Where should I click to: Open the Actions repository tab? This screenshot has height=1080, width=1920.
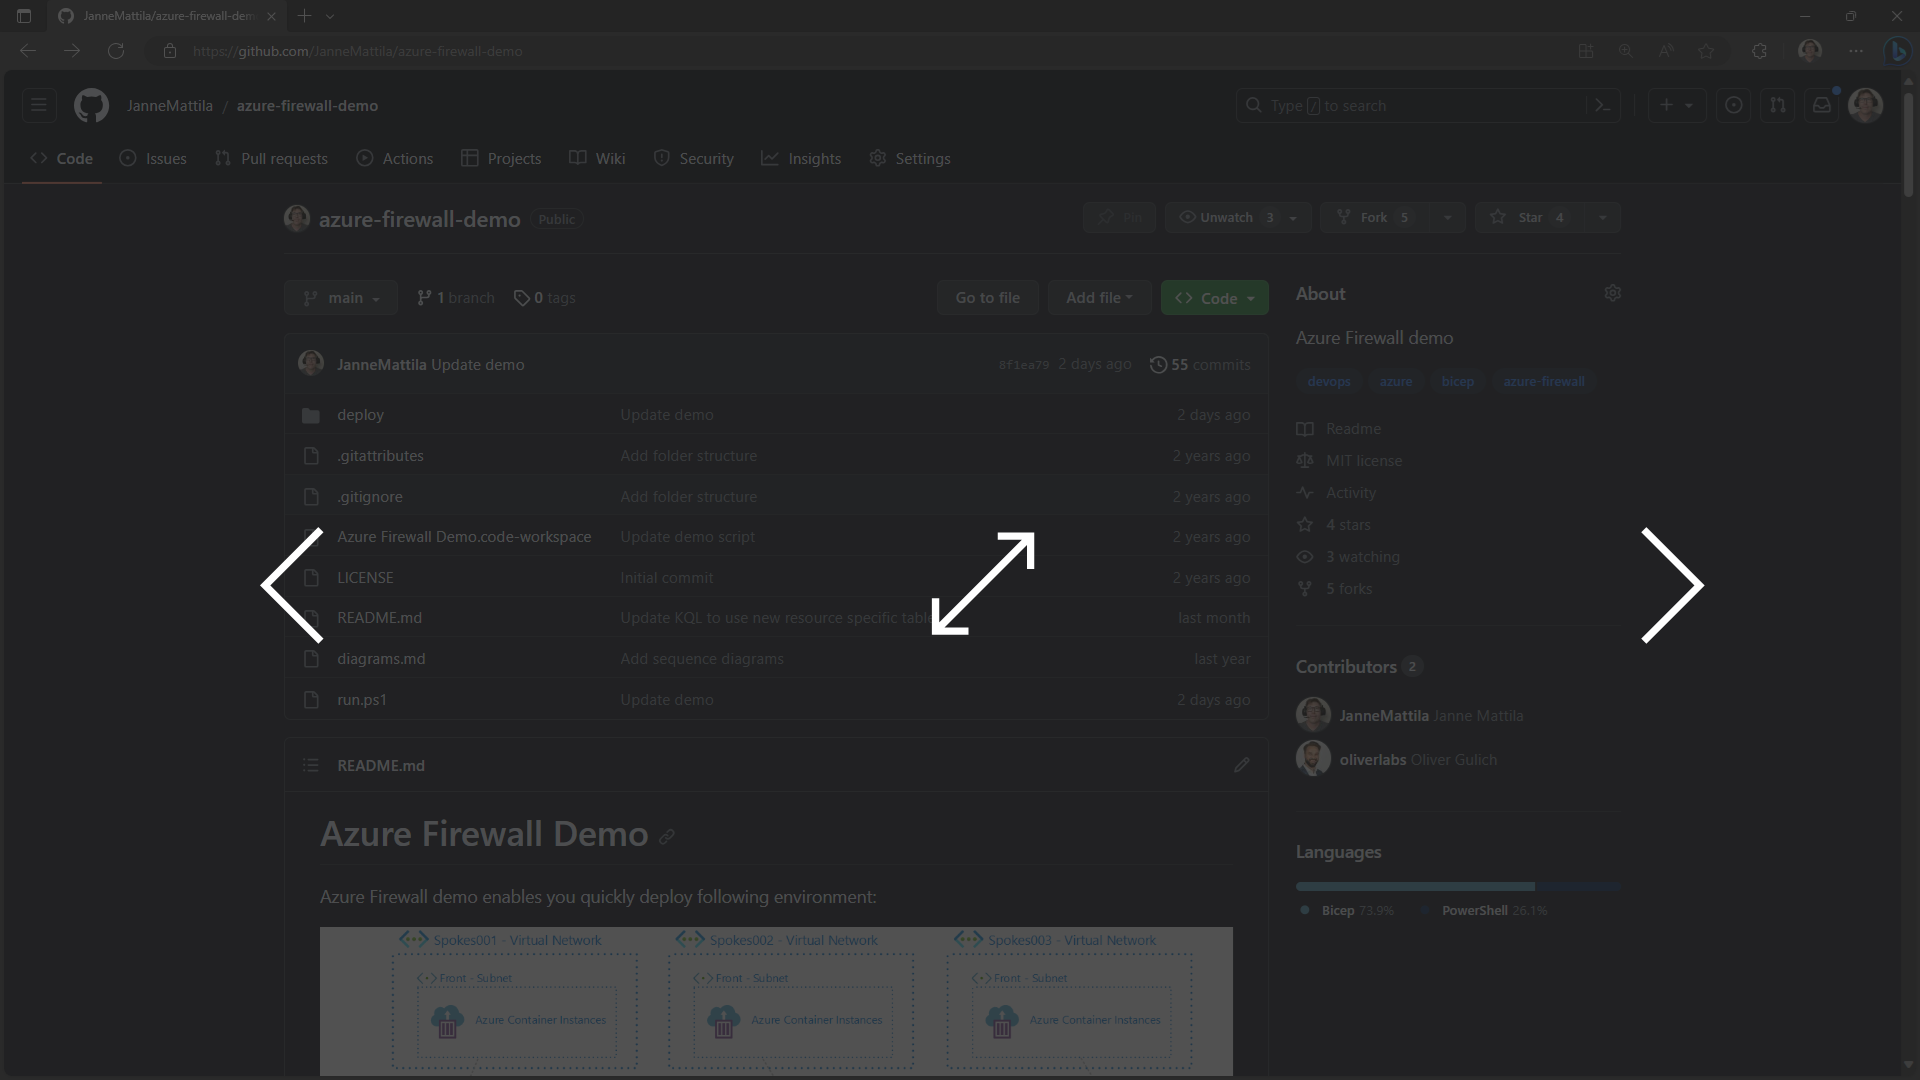395,159
